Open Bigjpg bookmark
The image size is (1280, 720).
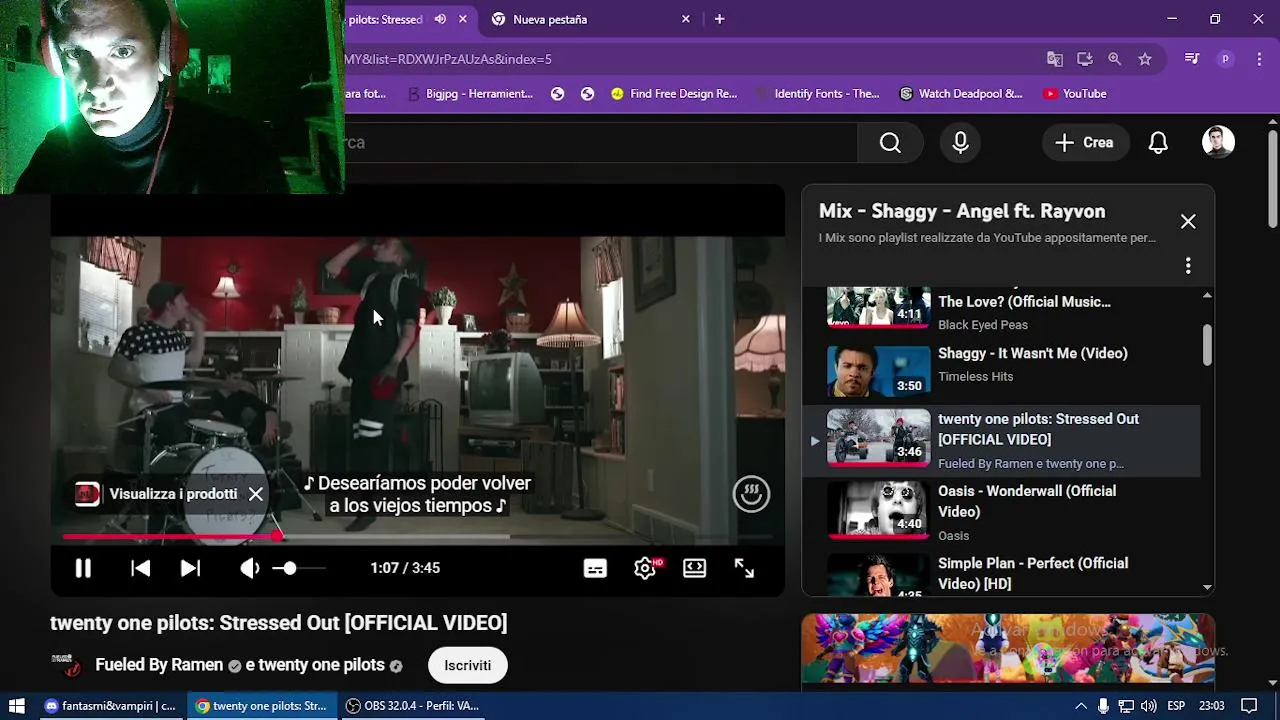point(470,94)
